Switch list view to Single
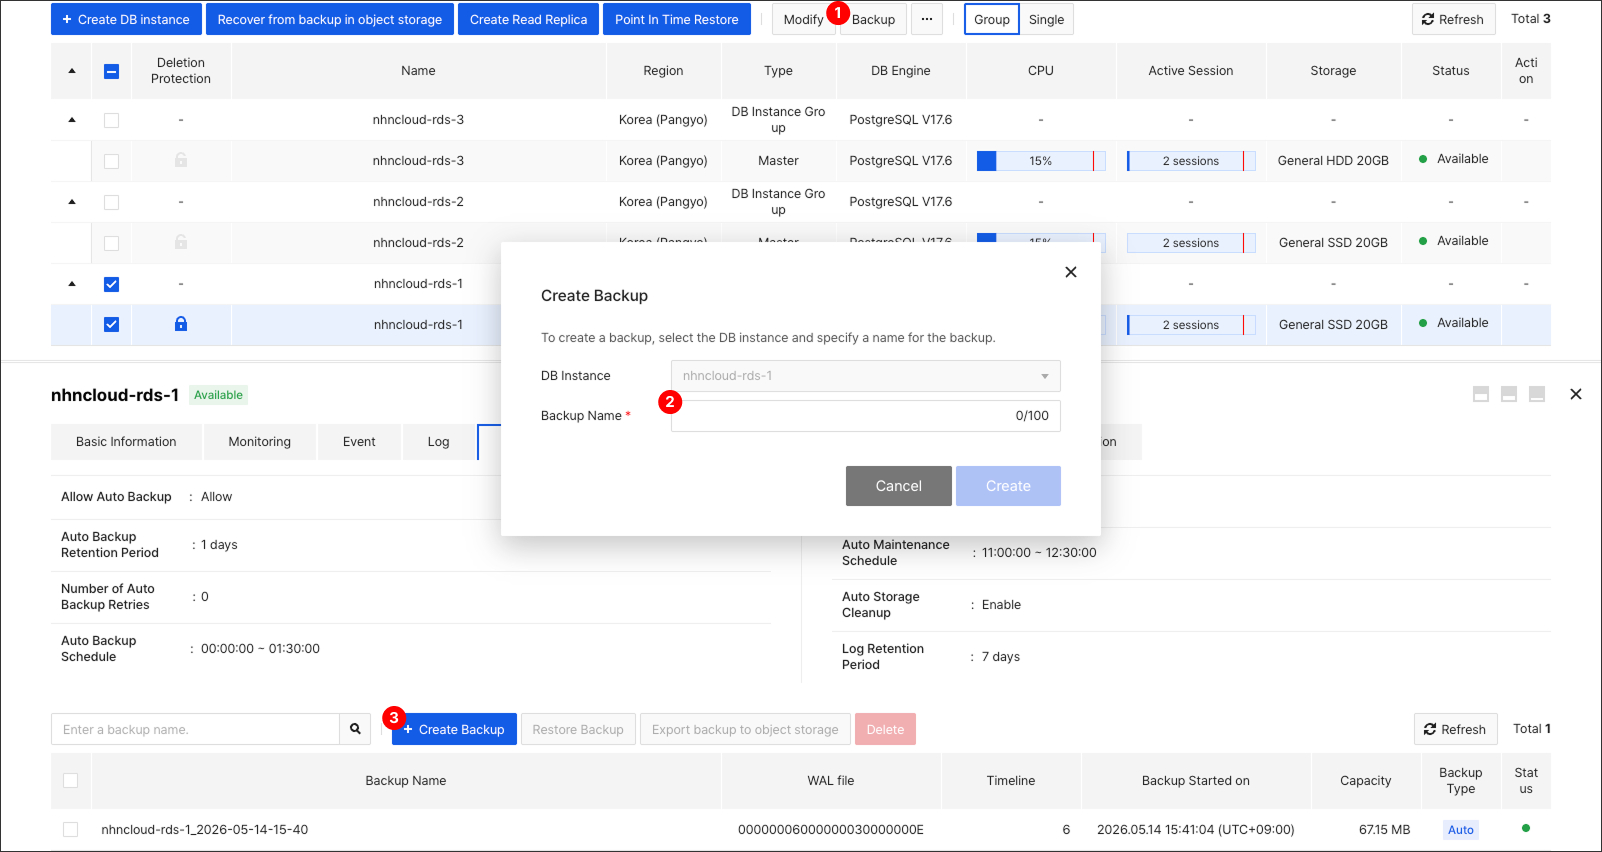Viewport: 1602px width, 852px height. pos(1047,19)
